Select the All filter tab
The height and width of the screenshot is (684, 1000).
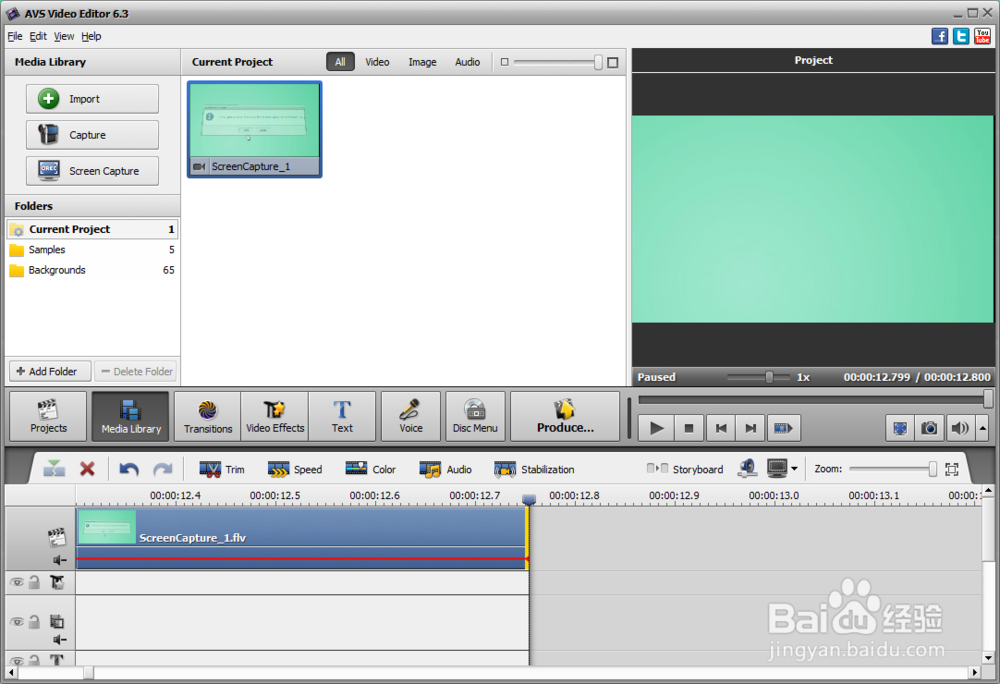(x=341, y=62)
